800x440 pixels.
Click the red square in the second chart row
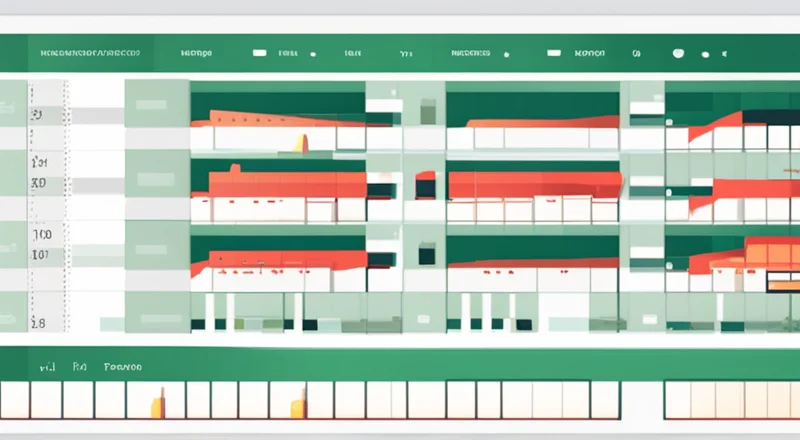(x=425, y=186)
